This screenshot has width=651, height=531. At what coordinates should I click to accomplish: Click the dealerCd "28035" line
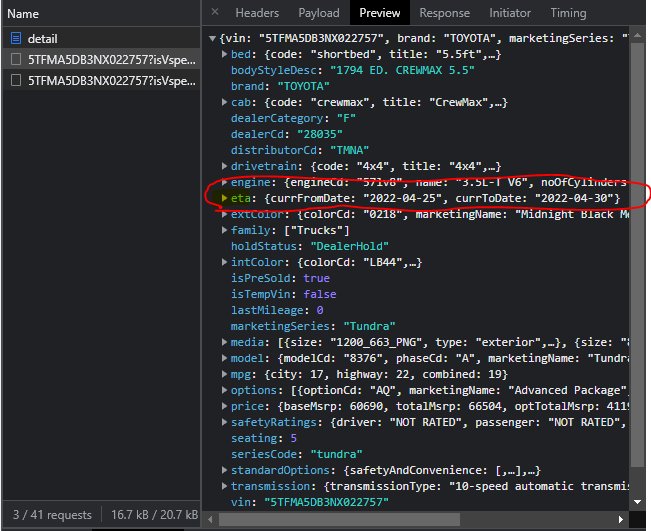(286, 134)
